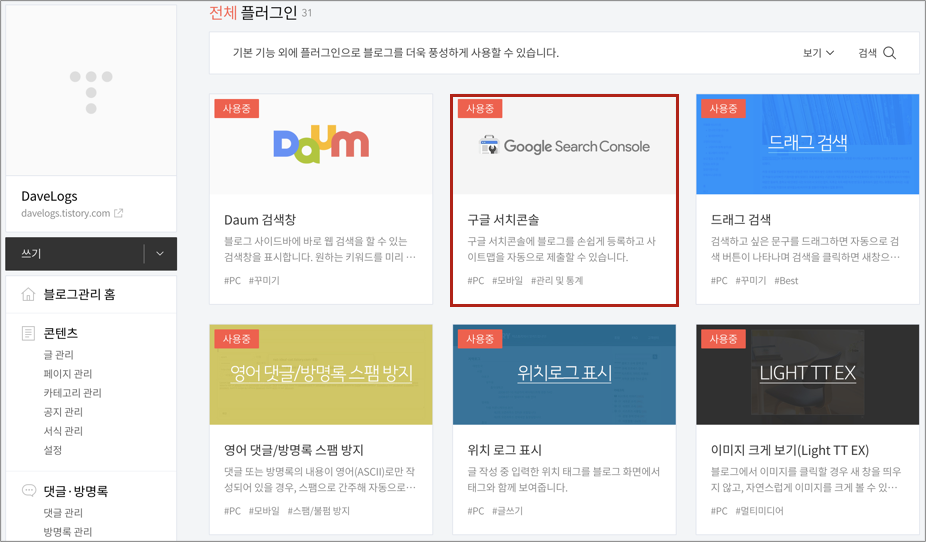The width and height of the screenshot is (926, 542).
Task: Open 설정 under 콘텐츠
Action: point(53,450)
